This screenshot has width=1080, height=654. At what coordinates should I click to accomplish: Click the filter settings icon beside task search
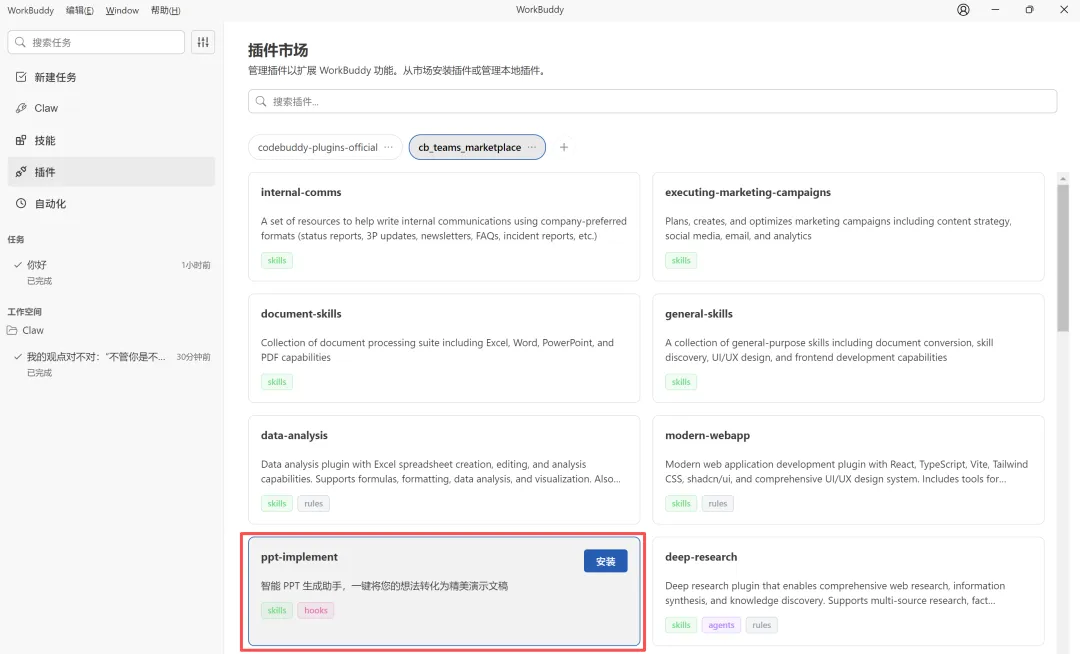[203, 42]
